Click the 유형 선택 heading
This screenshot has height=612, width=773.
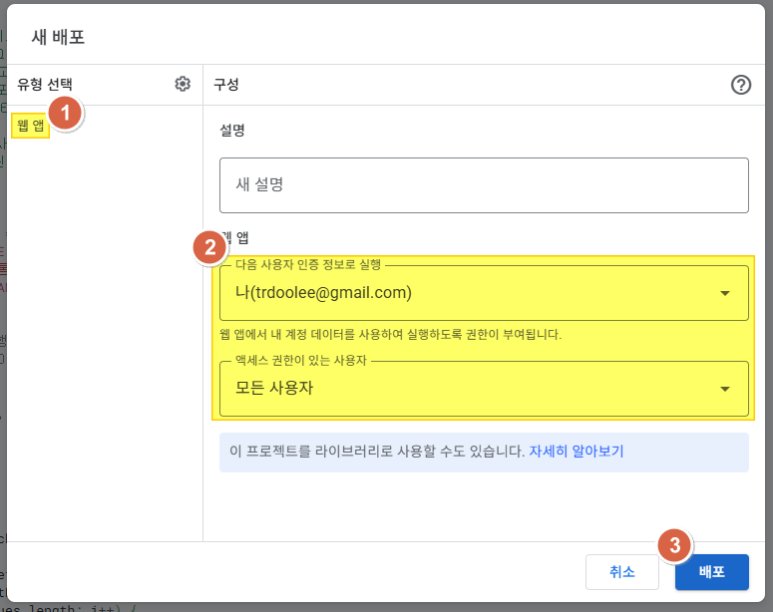tap(45, 84)
